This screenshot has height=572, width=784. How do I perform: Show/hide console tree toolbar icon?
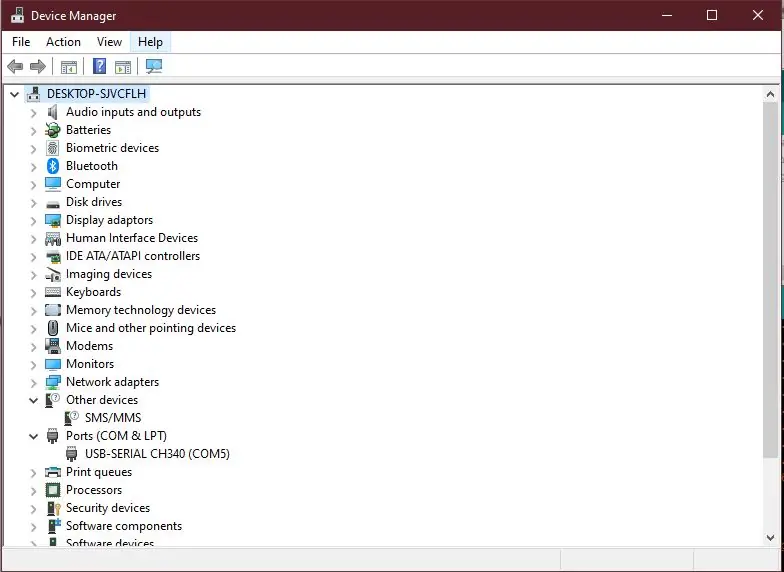point(68,66)
